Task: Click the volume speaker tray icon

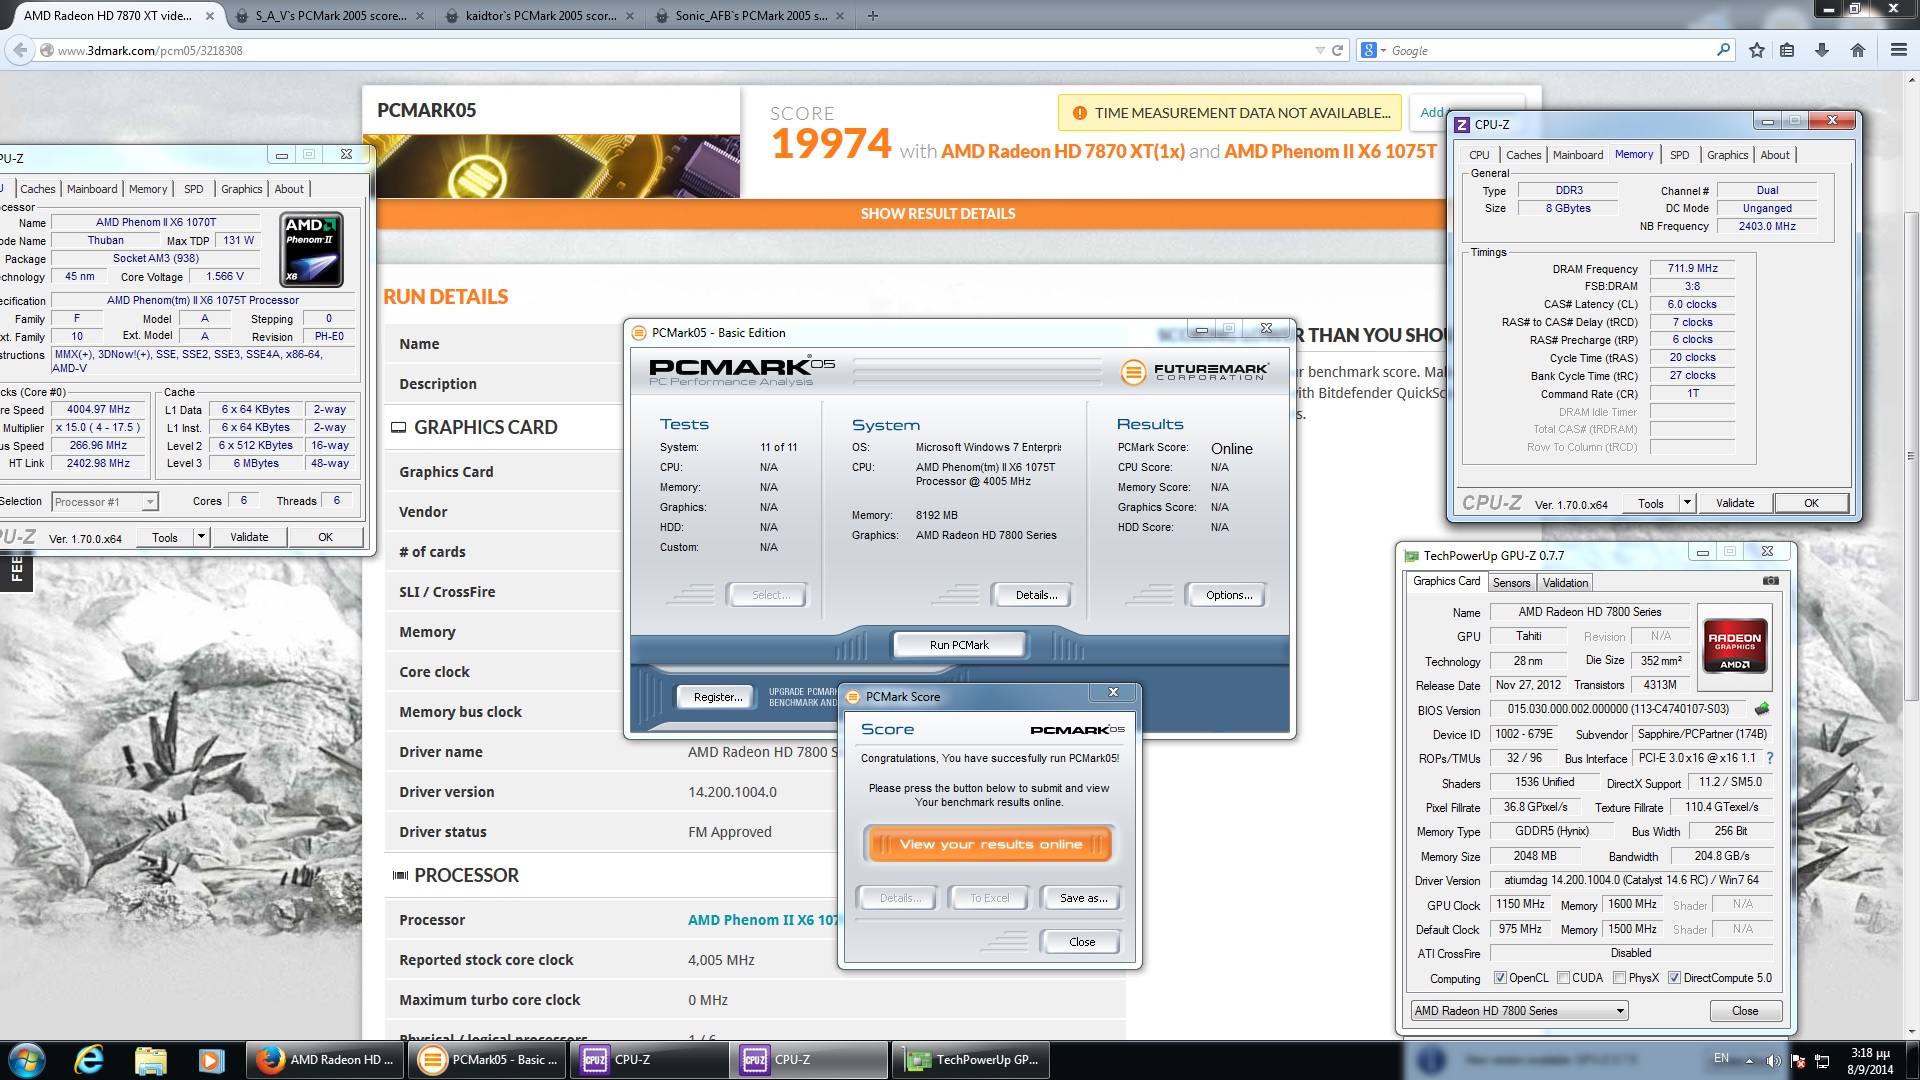Action: [x=1773, y=1061]
